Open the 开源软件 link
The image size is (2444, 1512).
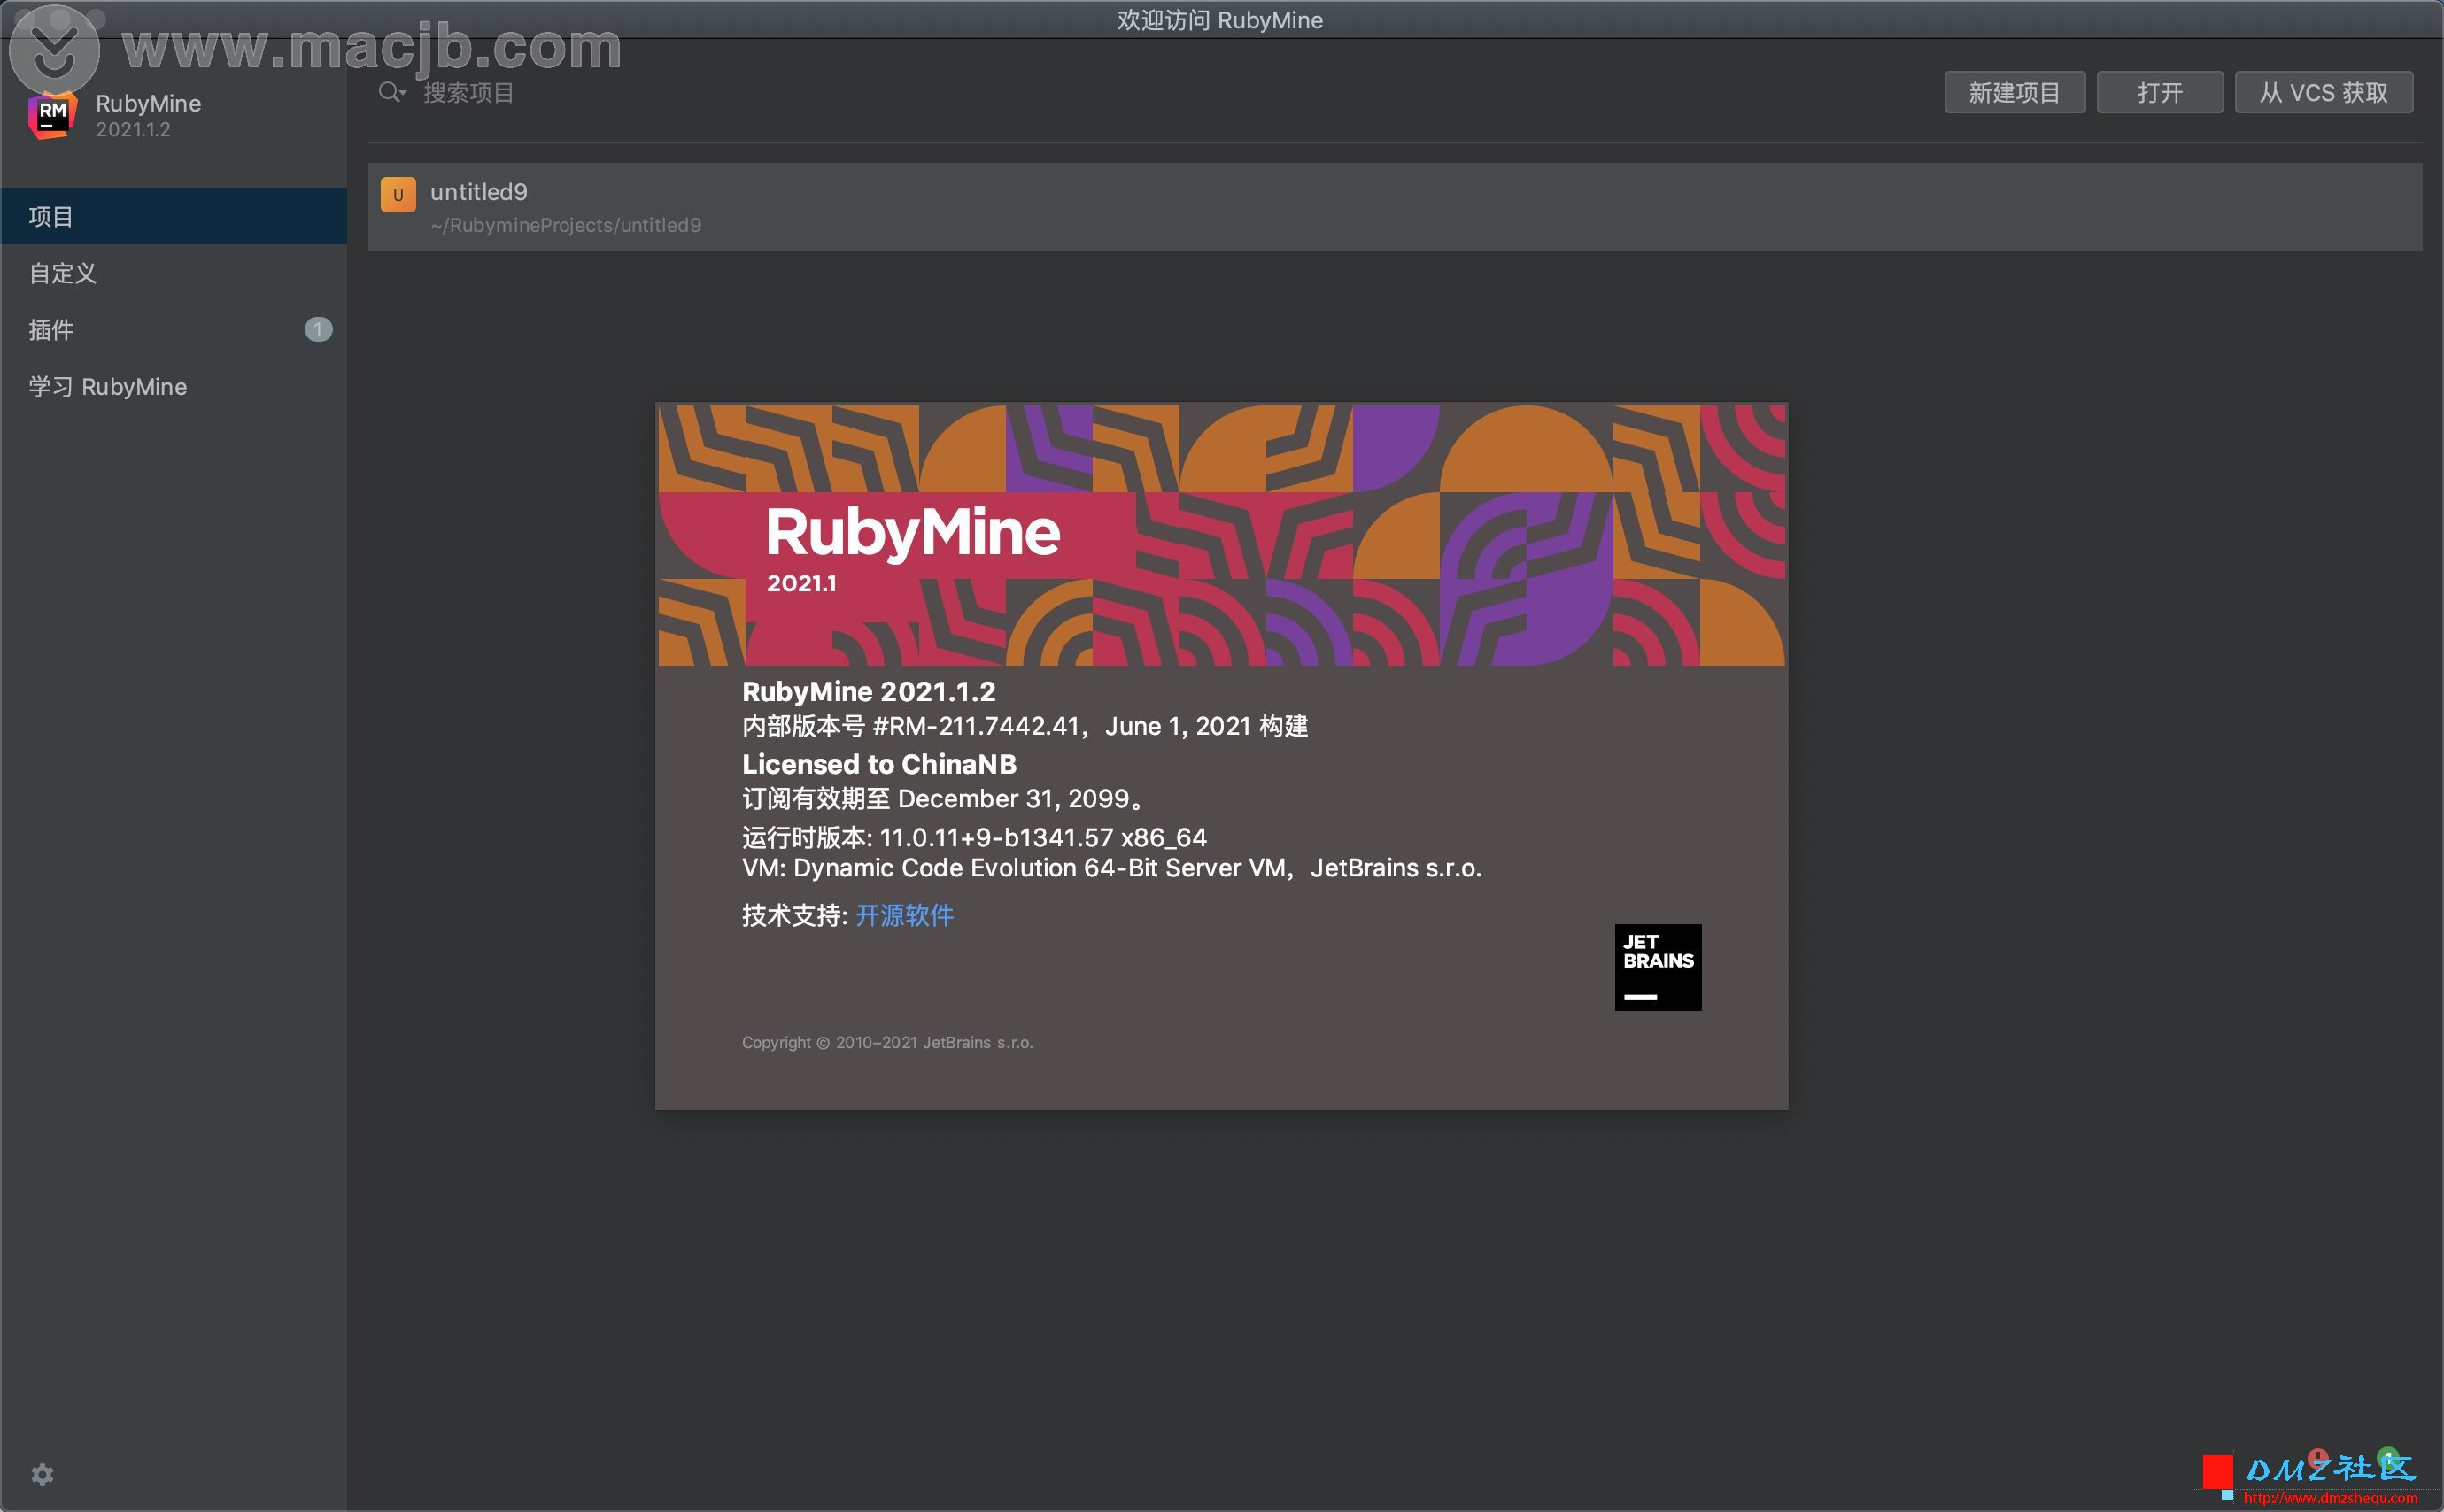click(904, 915)
